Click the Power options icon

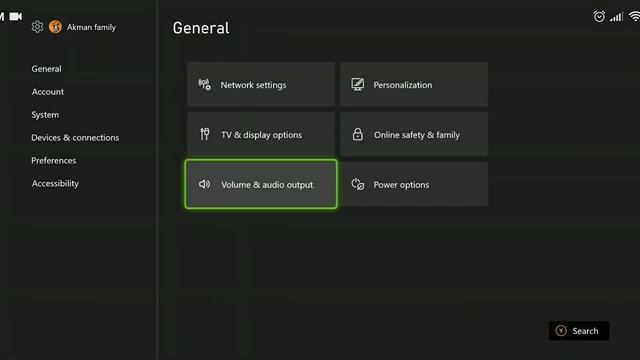tap(358, 184)
